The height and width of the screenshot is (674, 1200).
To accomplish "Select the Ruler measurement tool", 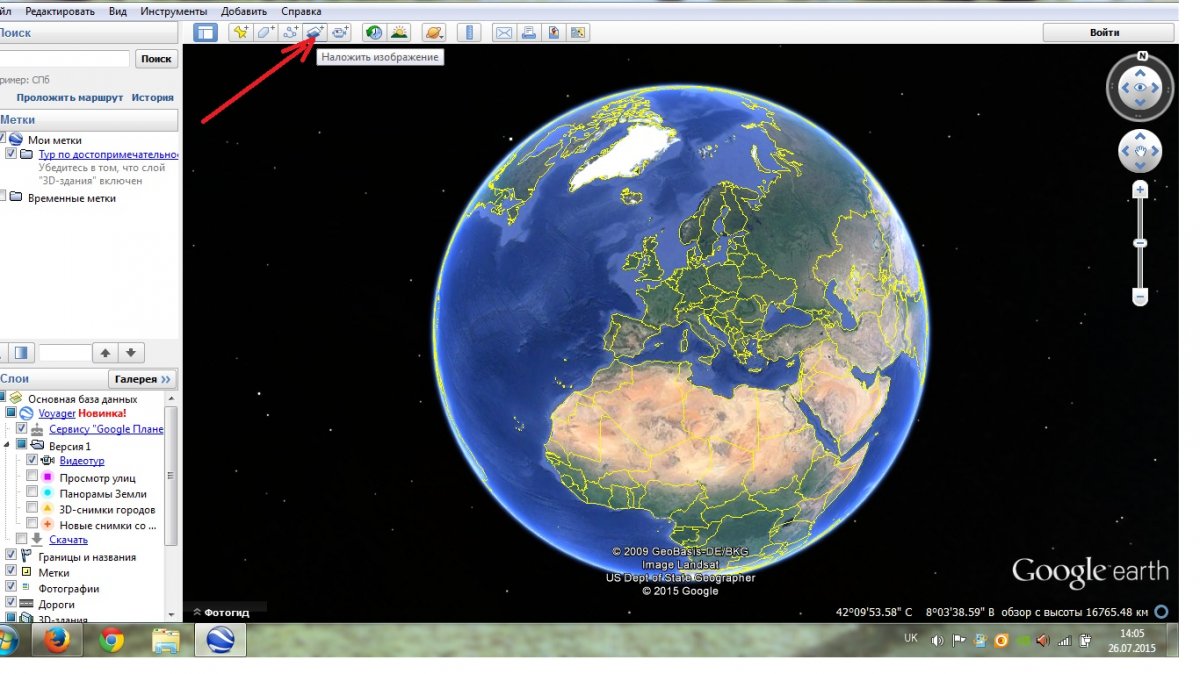I will click(x=469, y=33).
